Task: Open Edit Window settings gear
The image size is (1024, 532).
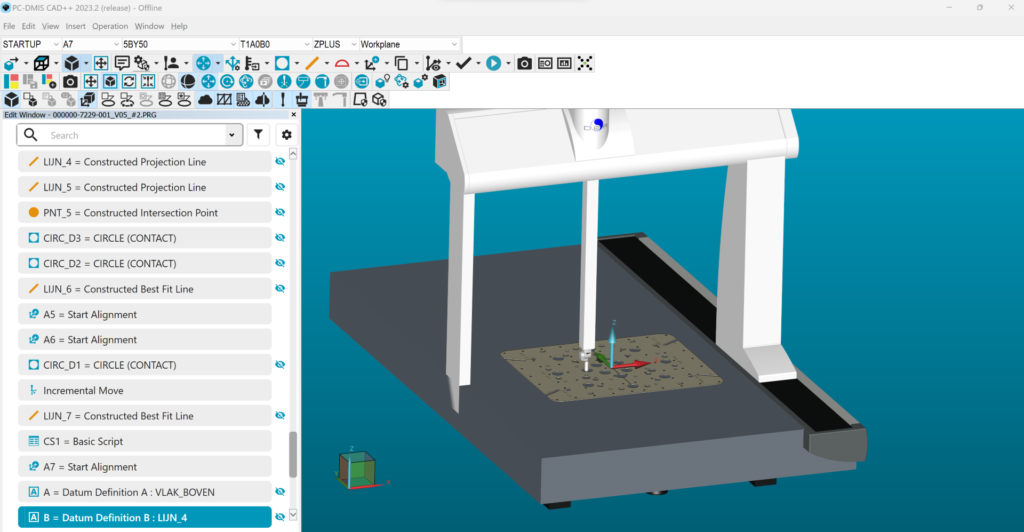Action: point(287,135)
